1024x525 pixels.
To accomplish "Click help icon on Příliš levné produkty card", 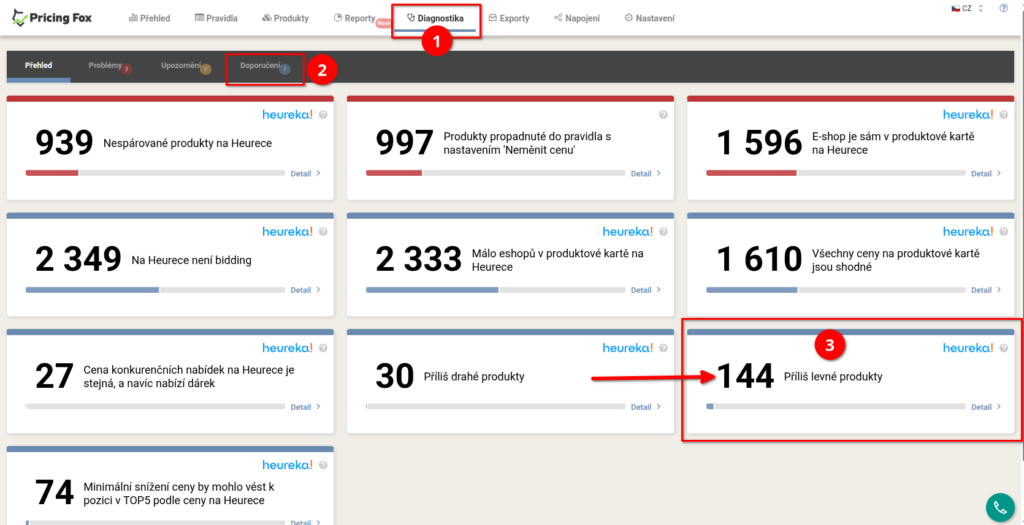I will 1004,347.
